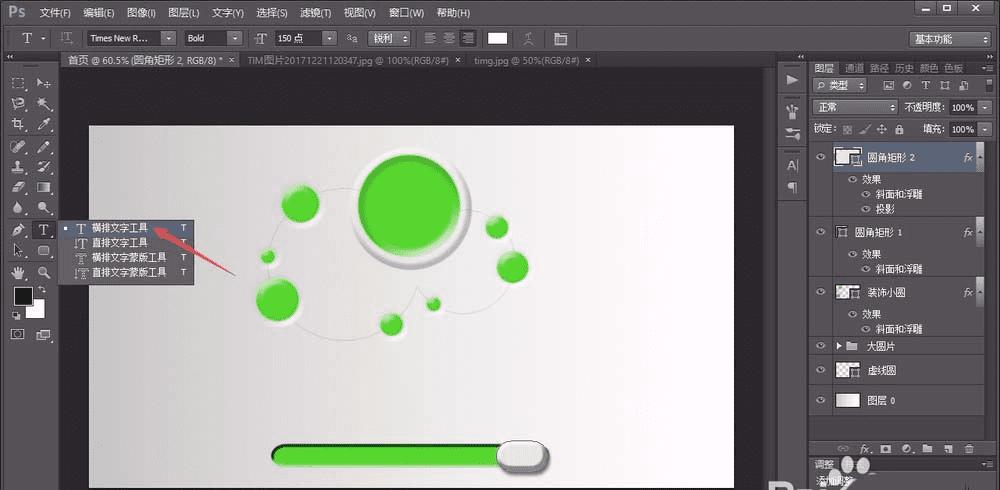Hide the 圆角矩形 1 layer
The height and width of the screenshot is (490, 1000).
click(821, 232)
